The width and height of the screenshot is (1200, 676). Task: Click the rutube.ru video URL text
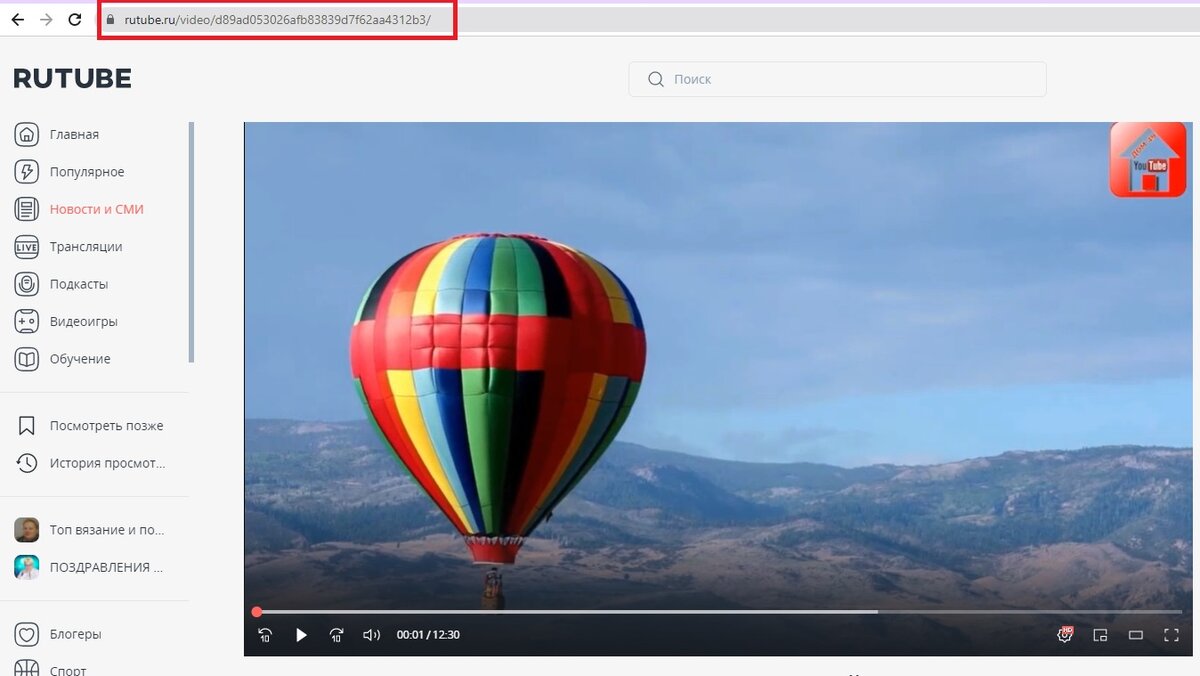[x=278, y=20]
